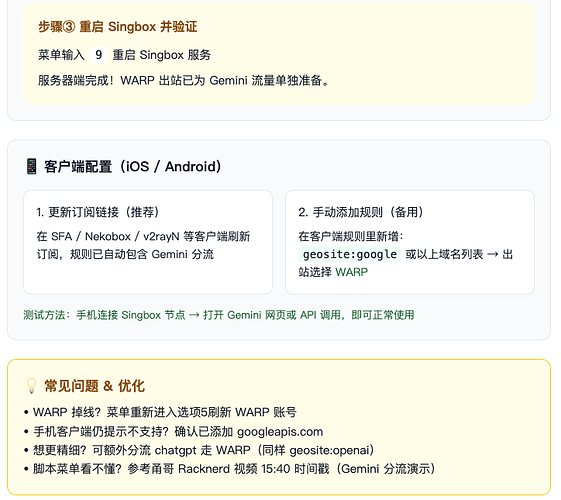The height and width of the screenshot is (500, 561).
Task: Click the text 菜单输入
Action: point(61,55)
